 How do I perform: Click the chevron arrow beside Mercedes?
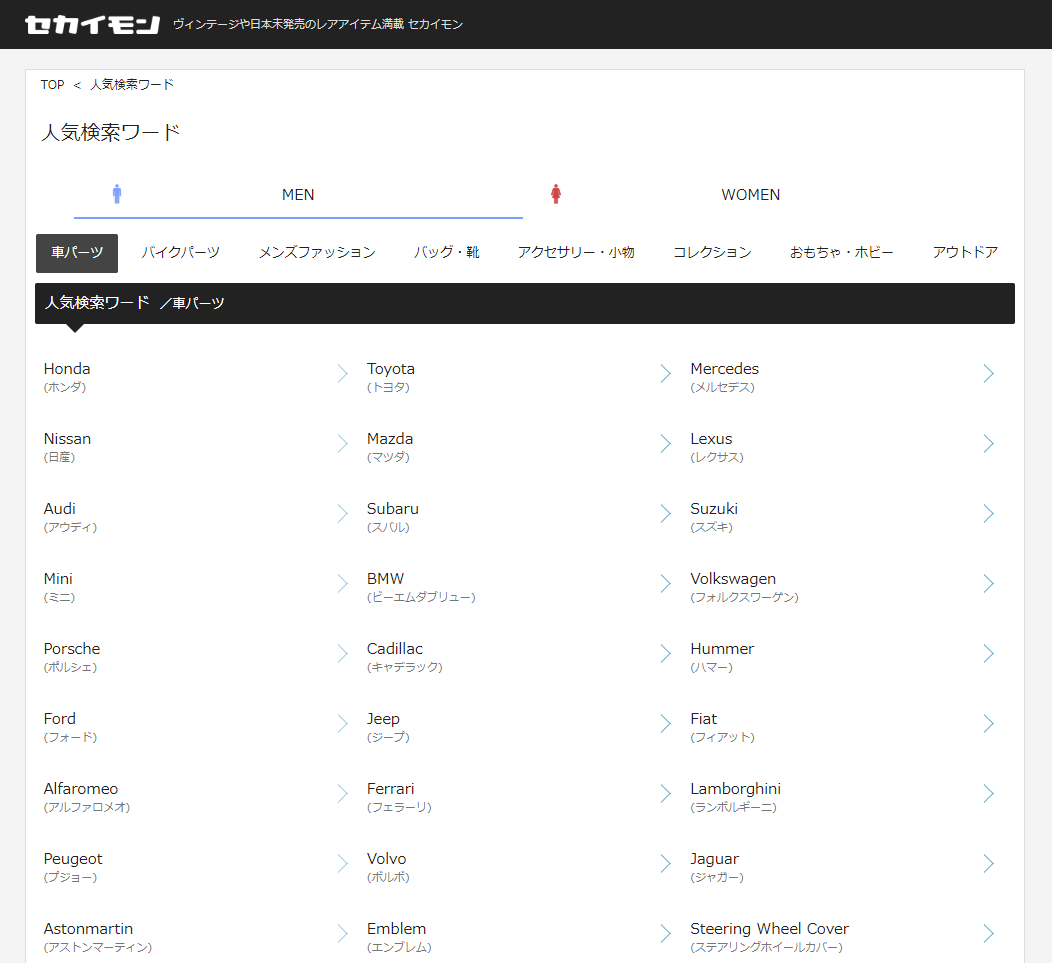pos(988,374)
